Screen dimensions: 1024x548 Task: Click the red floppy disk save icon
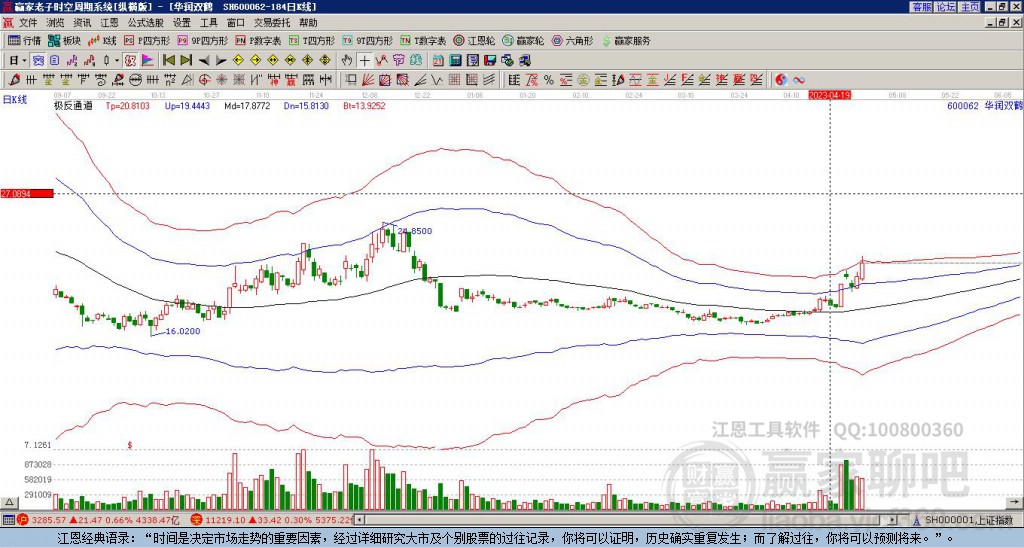coord(490,60)
